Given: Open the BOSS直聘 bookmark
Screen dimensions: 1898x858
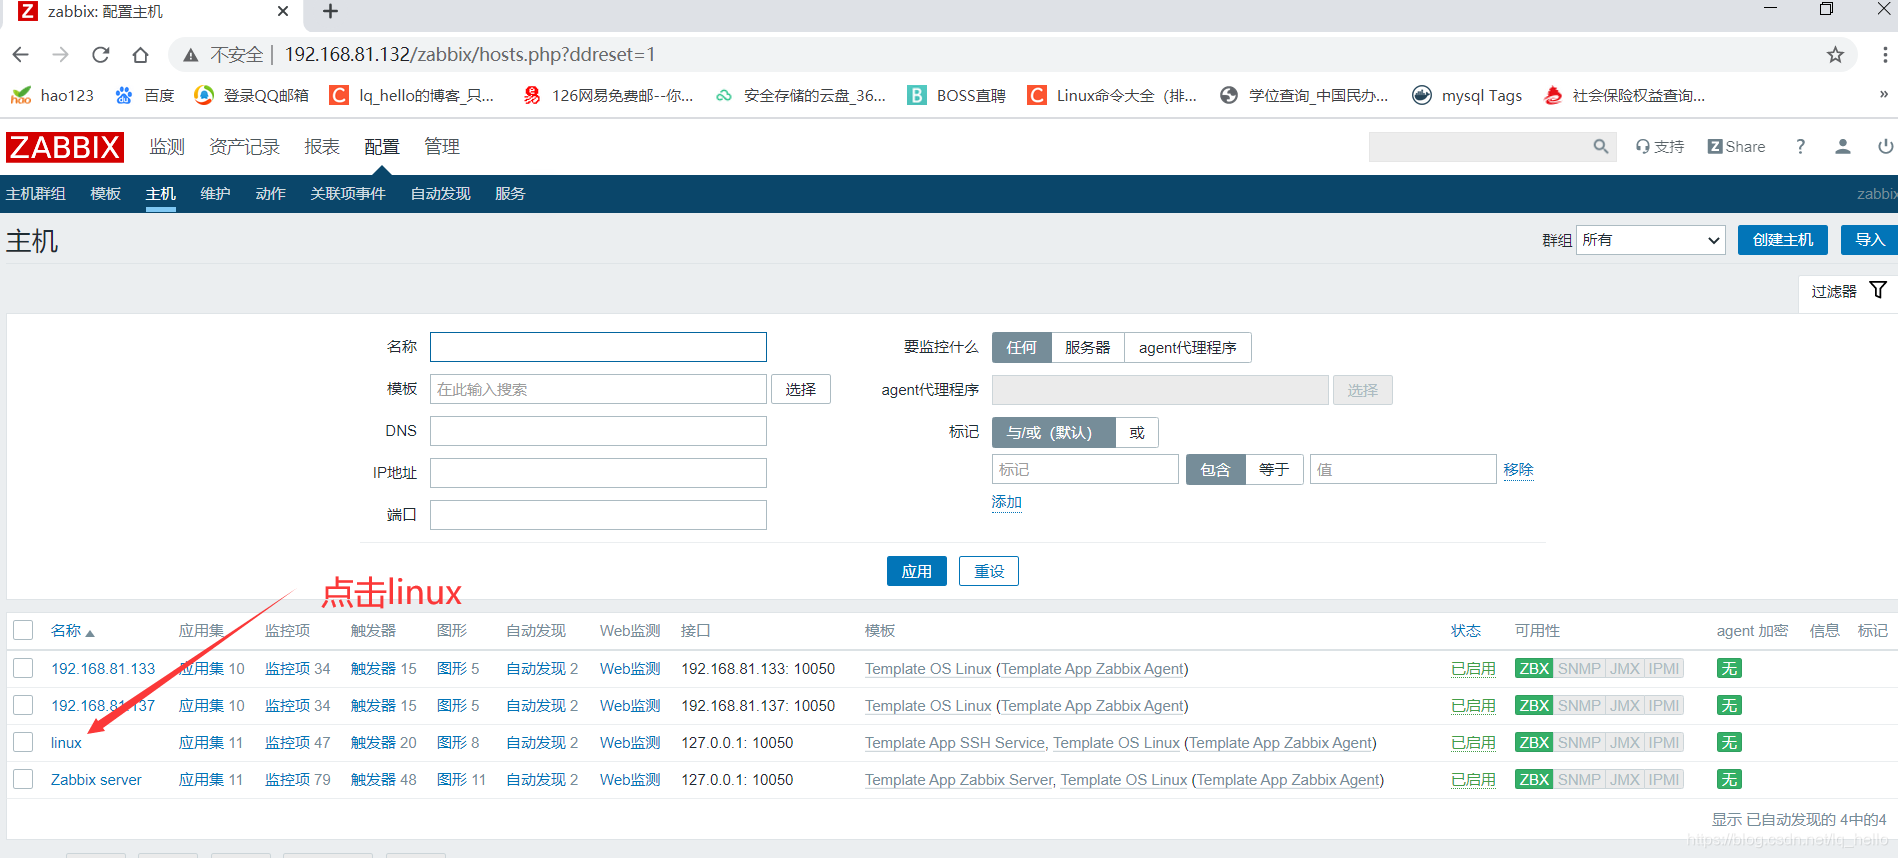Looking at the screenshot, I should pyautogui.click(x=956, y=95).
